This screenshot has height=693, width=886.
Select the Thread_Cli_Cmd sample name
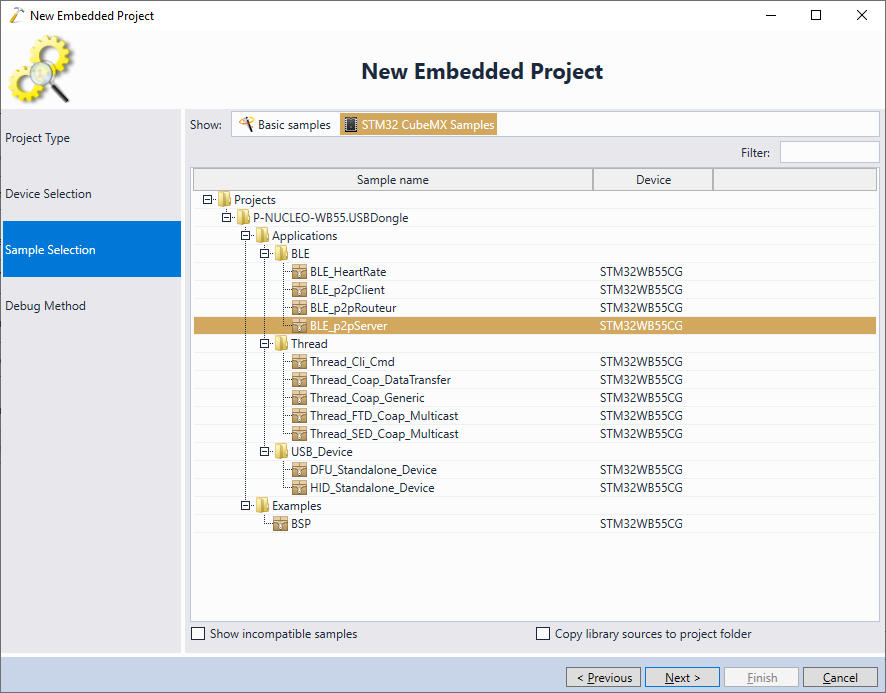[352, 362]
